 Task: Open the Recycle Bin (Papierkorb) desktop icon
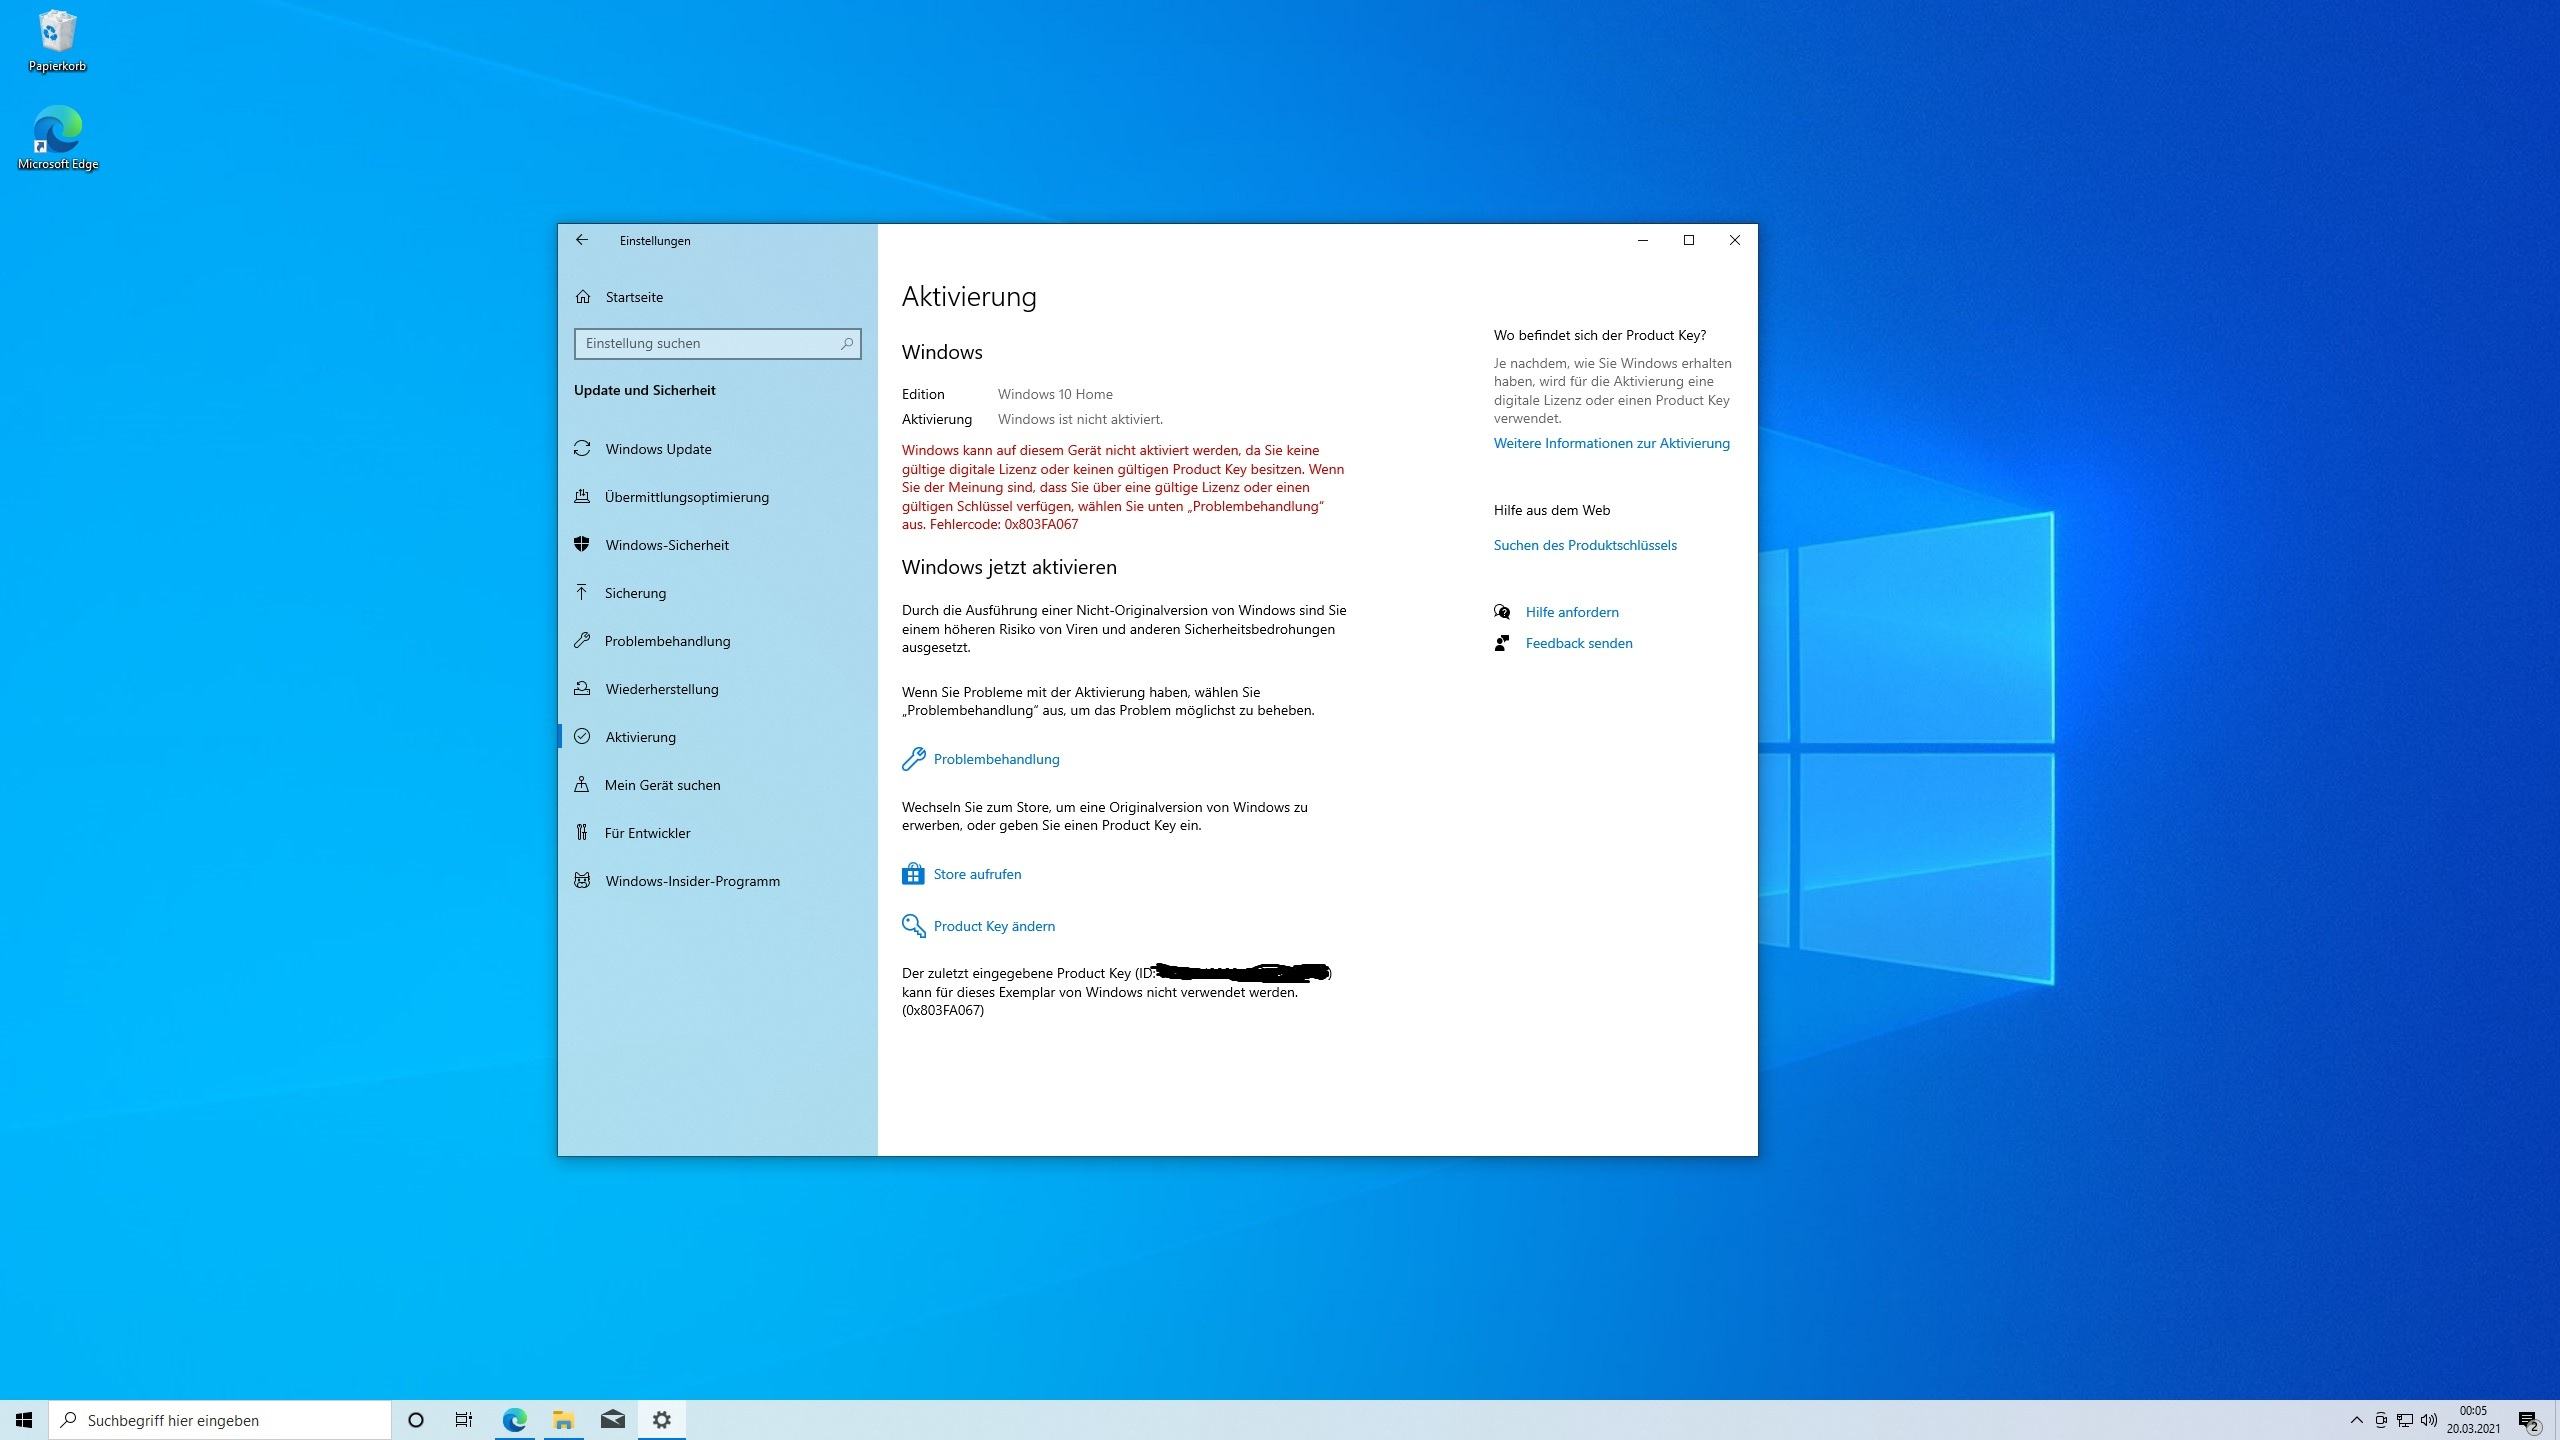pos(57,42)
